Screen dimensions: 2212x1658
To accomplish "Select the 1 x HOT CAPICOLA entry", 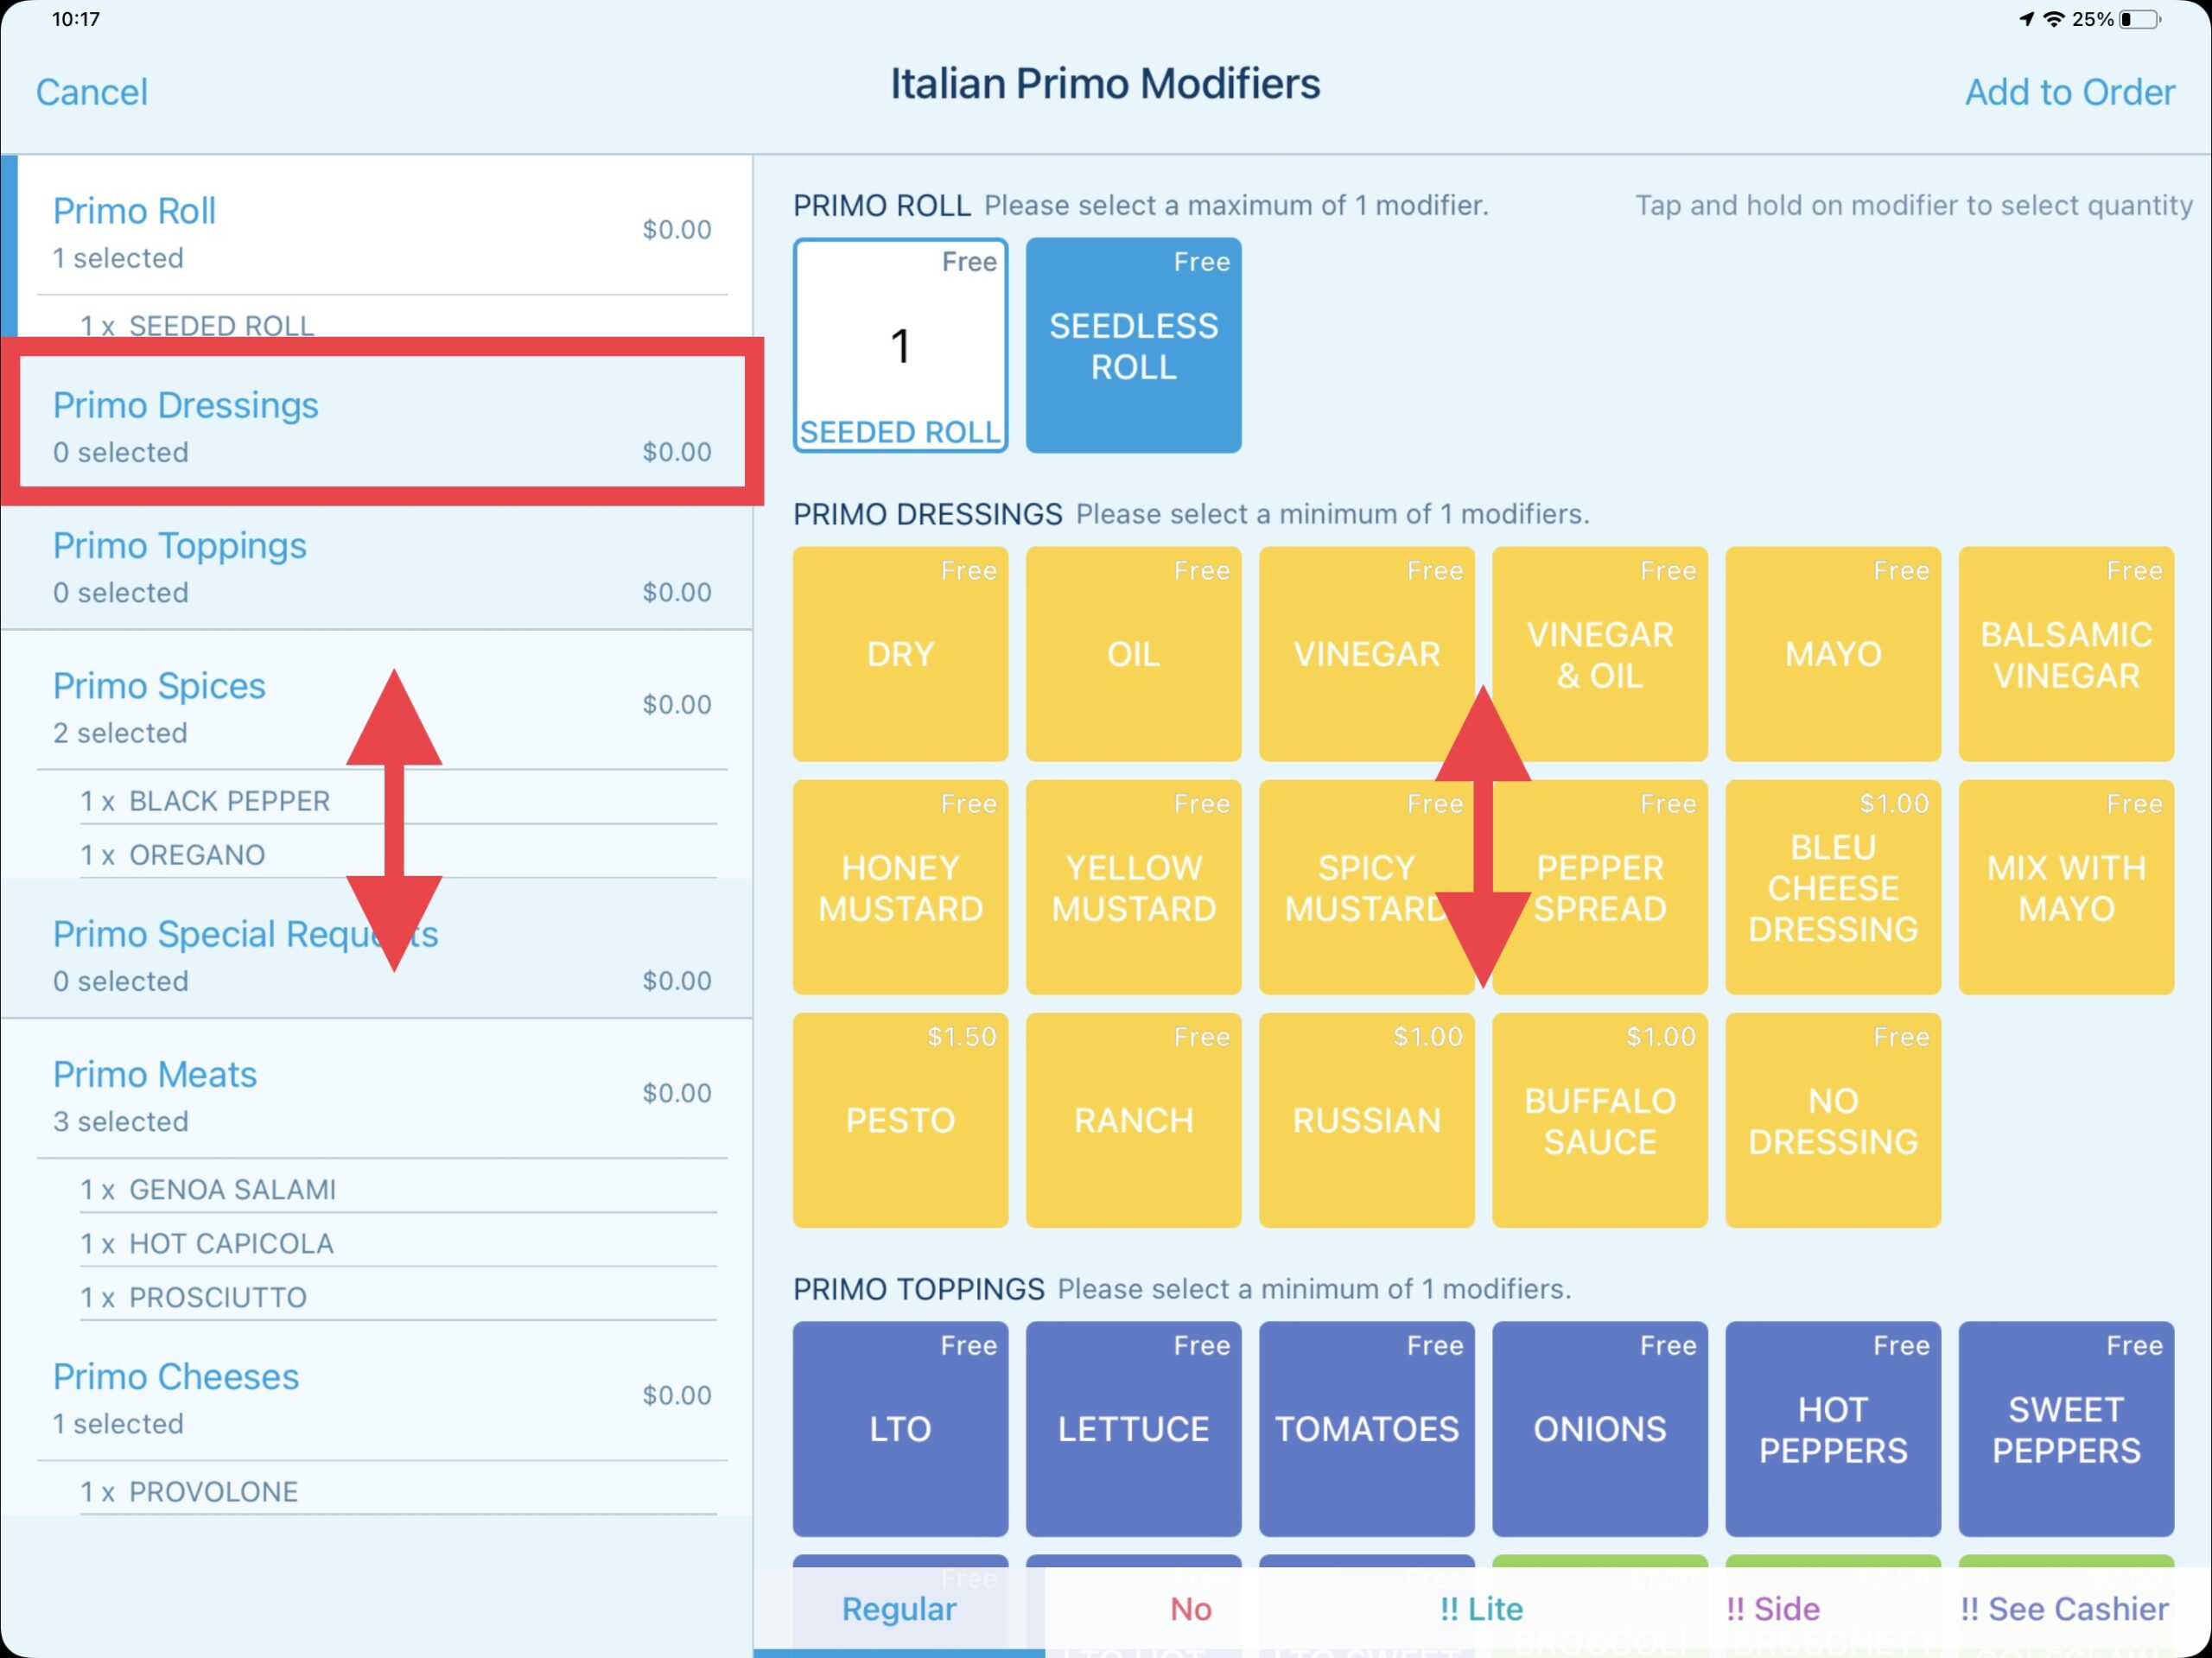I will tap(398, 1242).
